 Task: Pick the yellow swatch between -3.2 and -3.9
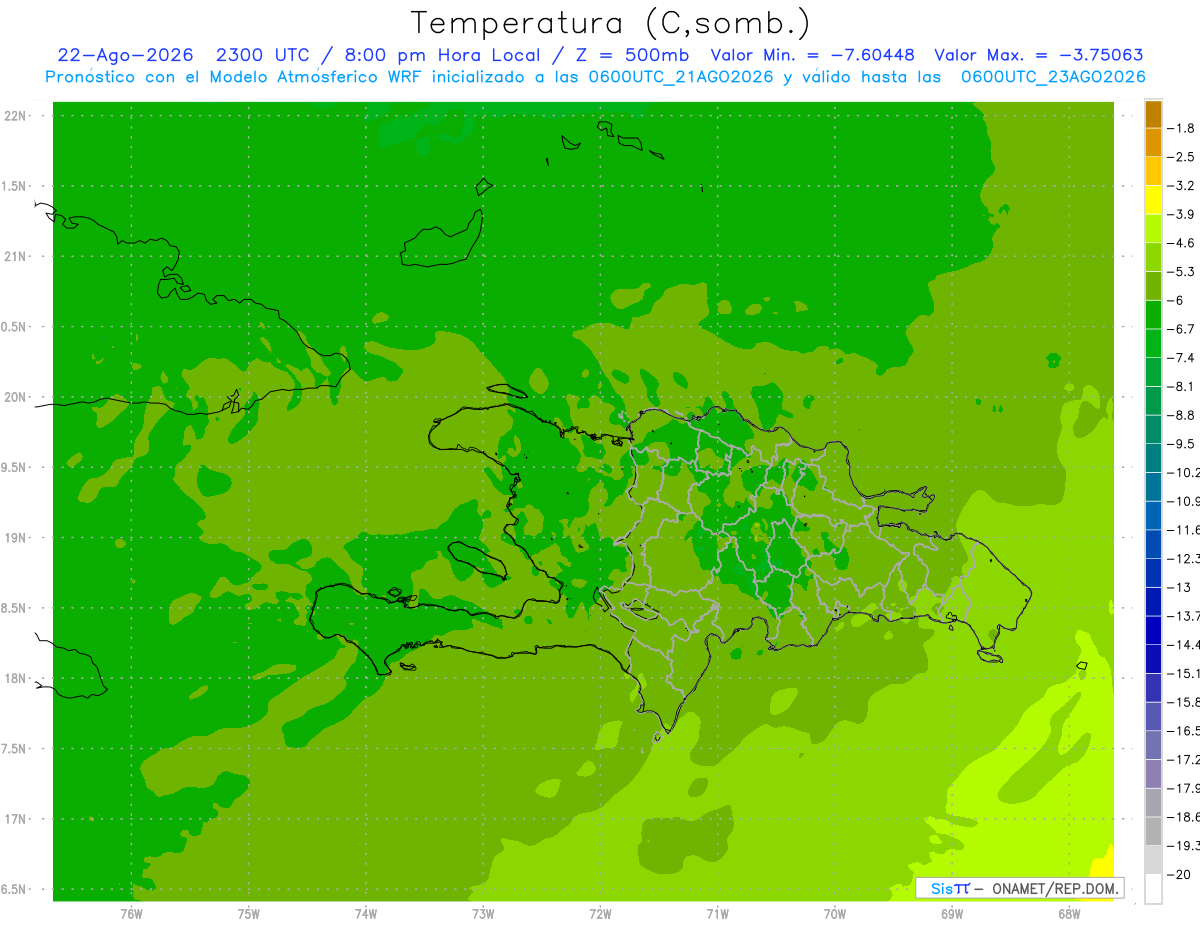(1153, 200)
